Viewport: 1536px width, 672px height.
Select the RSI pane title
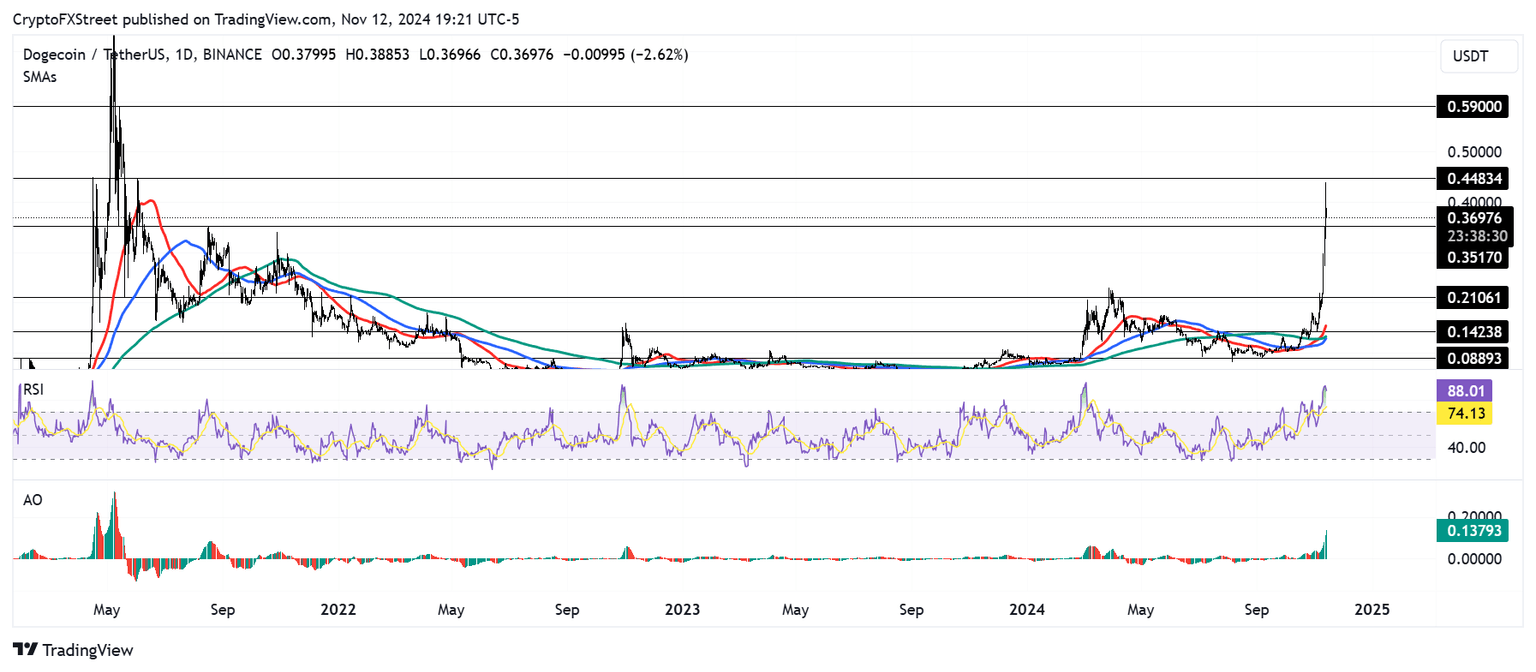[34, 389]
